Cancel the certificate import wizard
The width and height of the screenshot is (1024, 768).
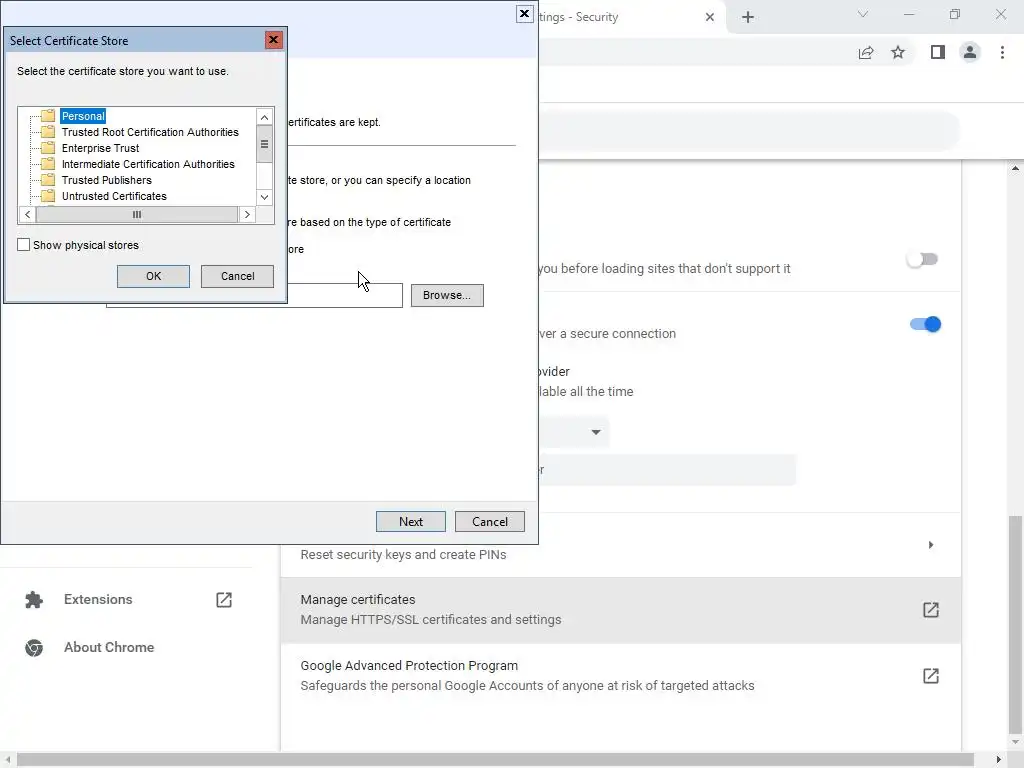(490, 522)
